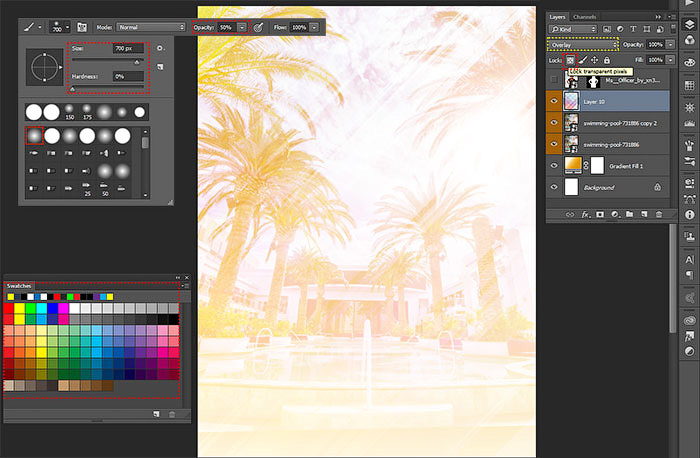Filter layers by adjustment layer icon
The image size is (700, 458).
point(620,29)
